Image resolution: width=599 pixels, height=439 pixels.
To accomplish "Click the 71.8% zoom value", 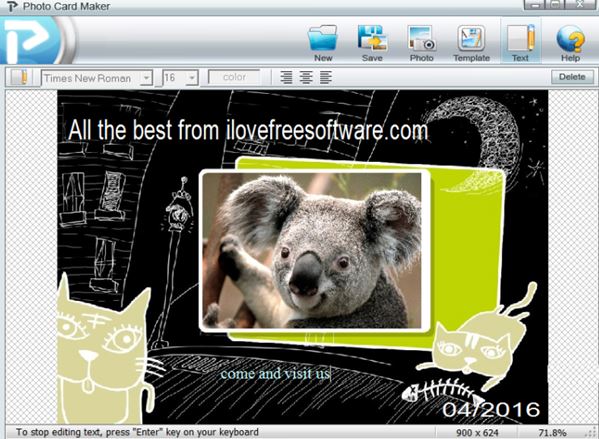I will [552, 433].
